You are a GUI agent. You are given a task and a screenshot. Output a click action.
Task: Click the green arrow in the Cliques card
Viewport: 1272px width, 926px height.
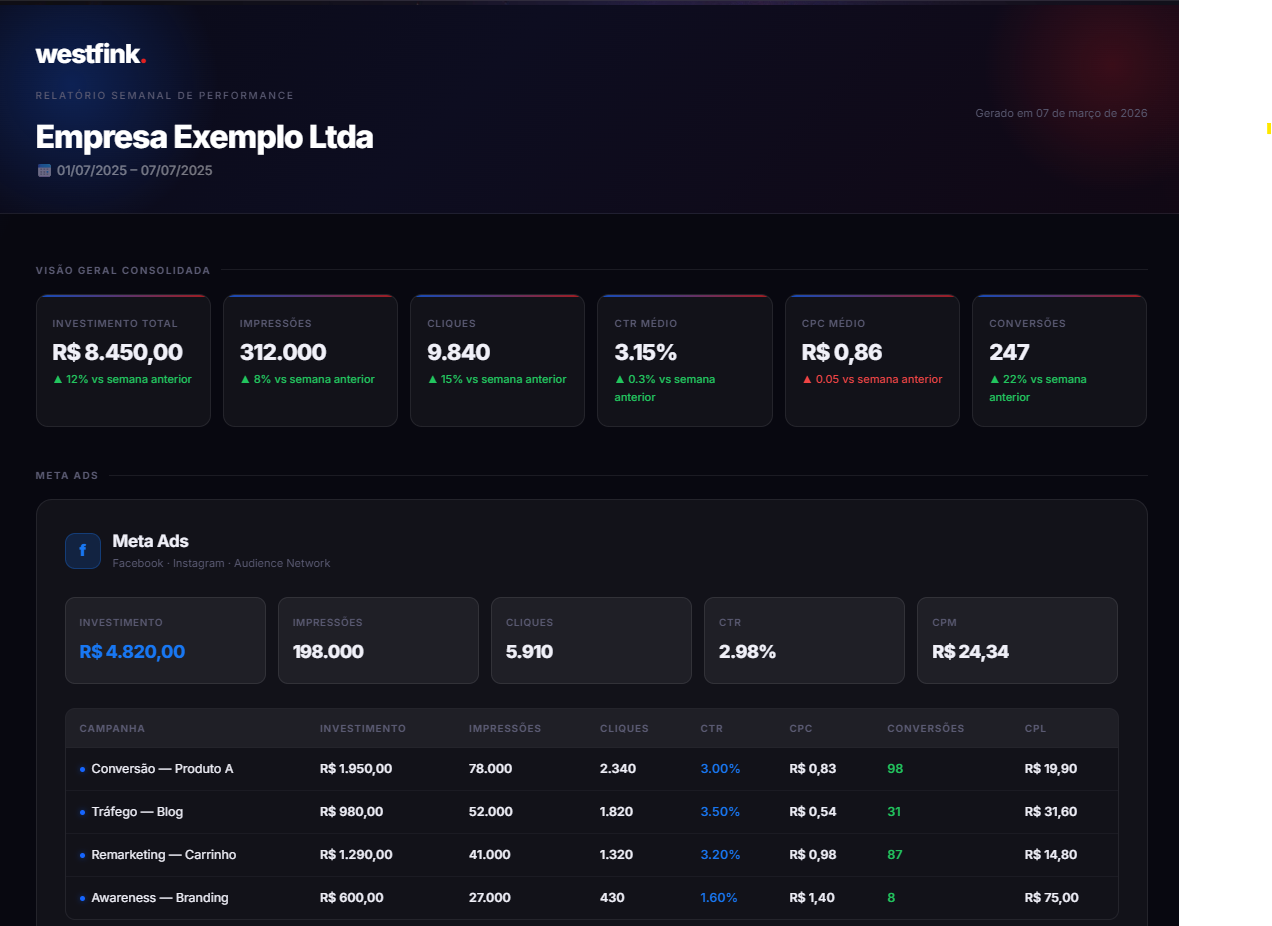tap(432, 379)
